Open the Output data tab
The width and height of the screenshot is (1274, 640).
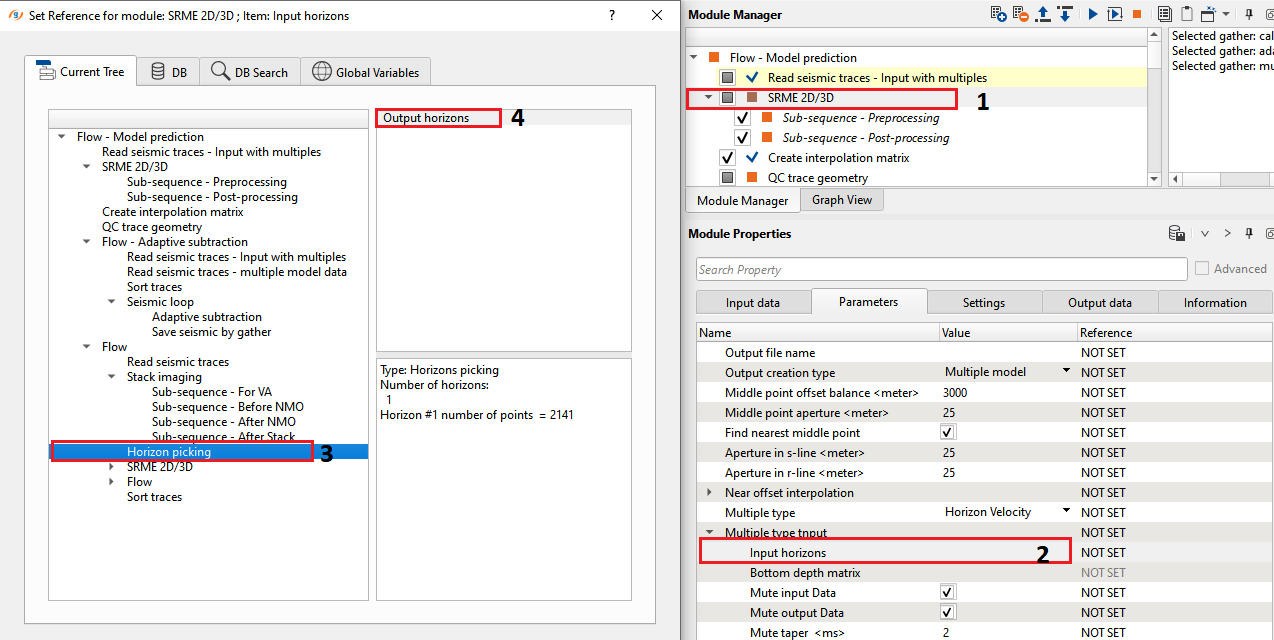(1099, 302)
